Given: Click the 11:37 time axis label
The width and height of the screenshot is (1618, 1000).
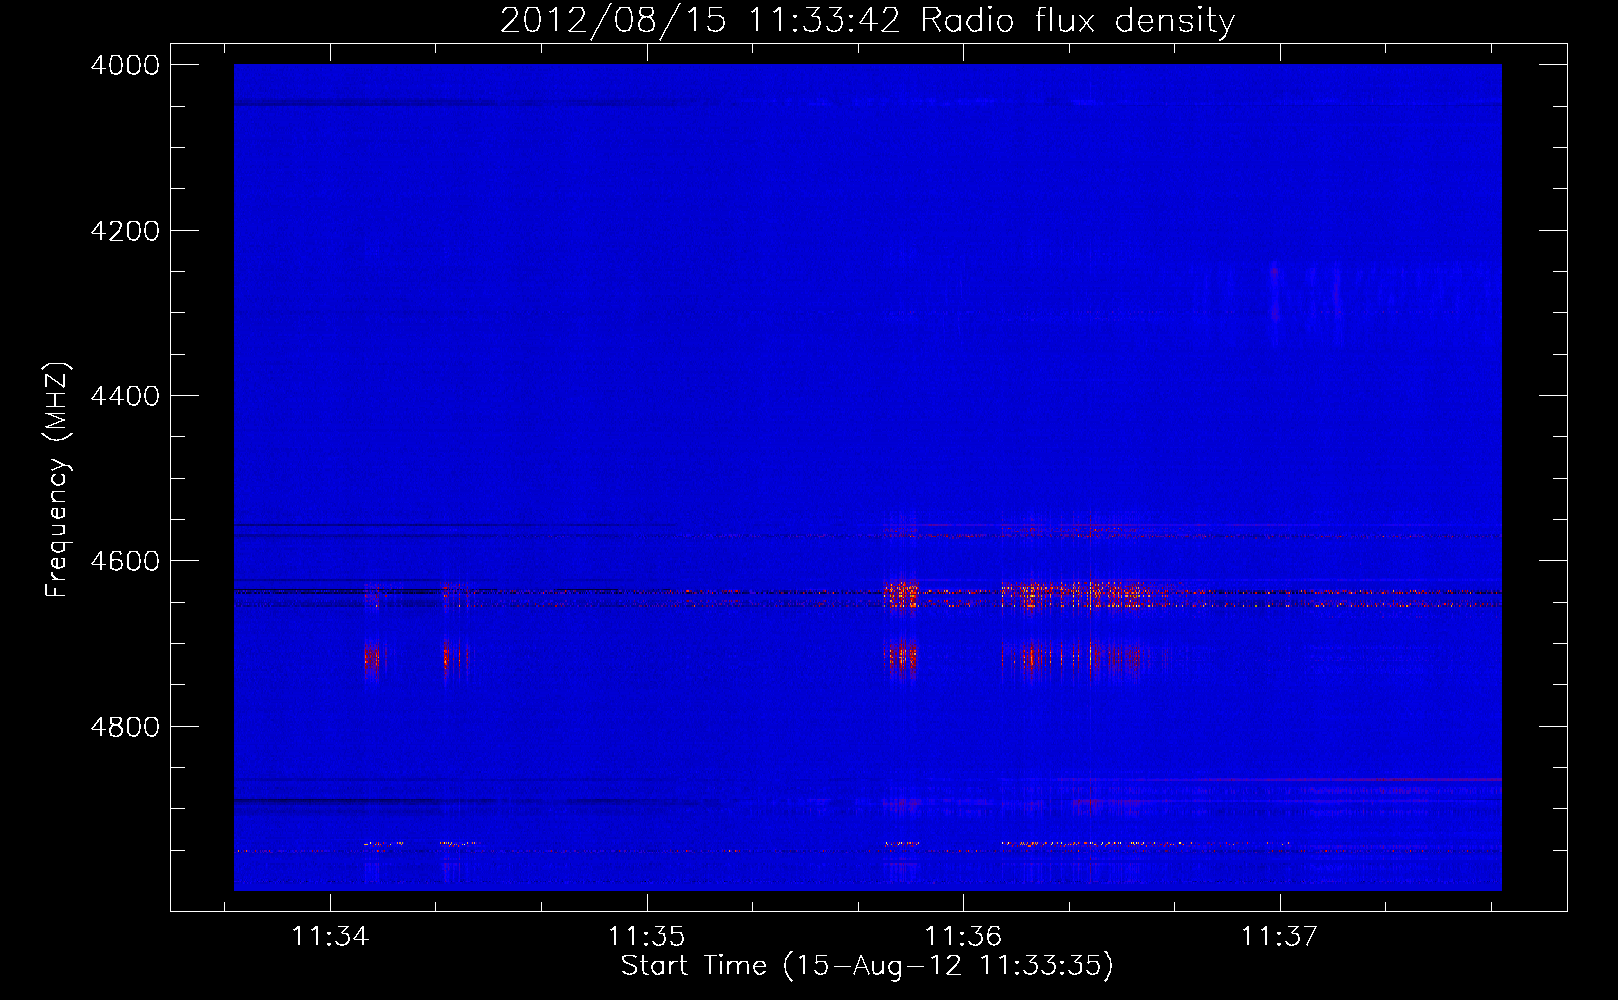Looking at the screenshot, I should point(1280,937).
